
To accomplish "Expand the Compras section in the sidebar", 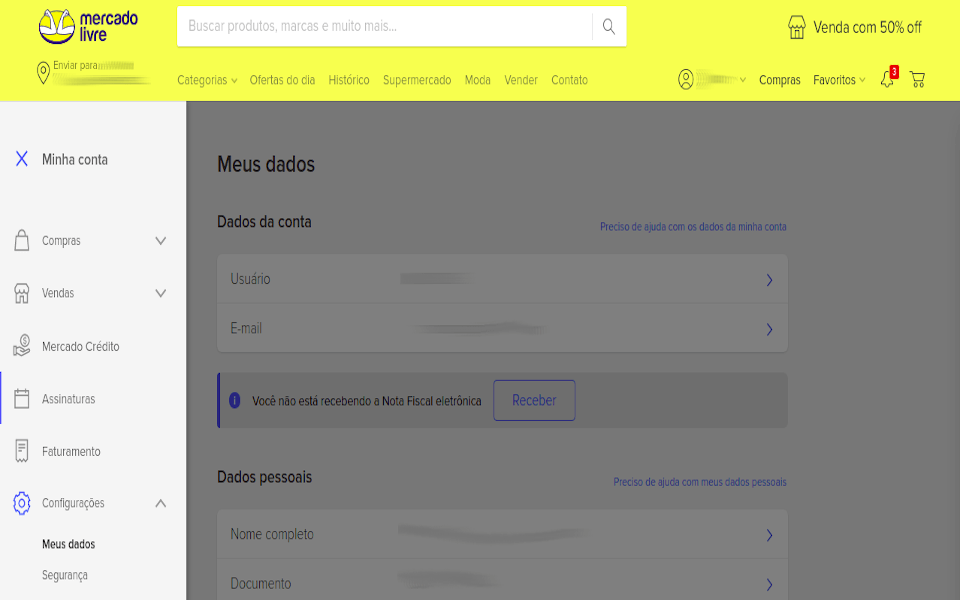I will [x=160, y=241].
